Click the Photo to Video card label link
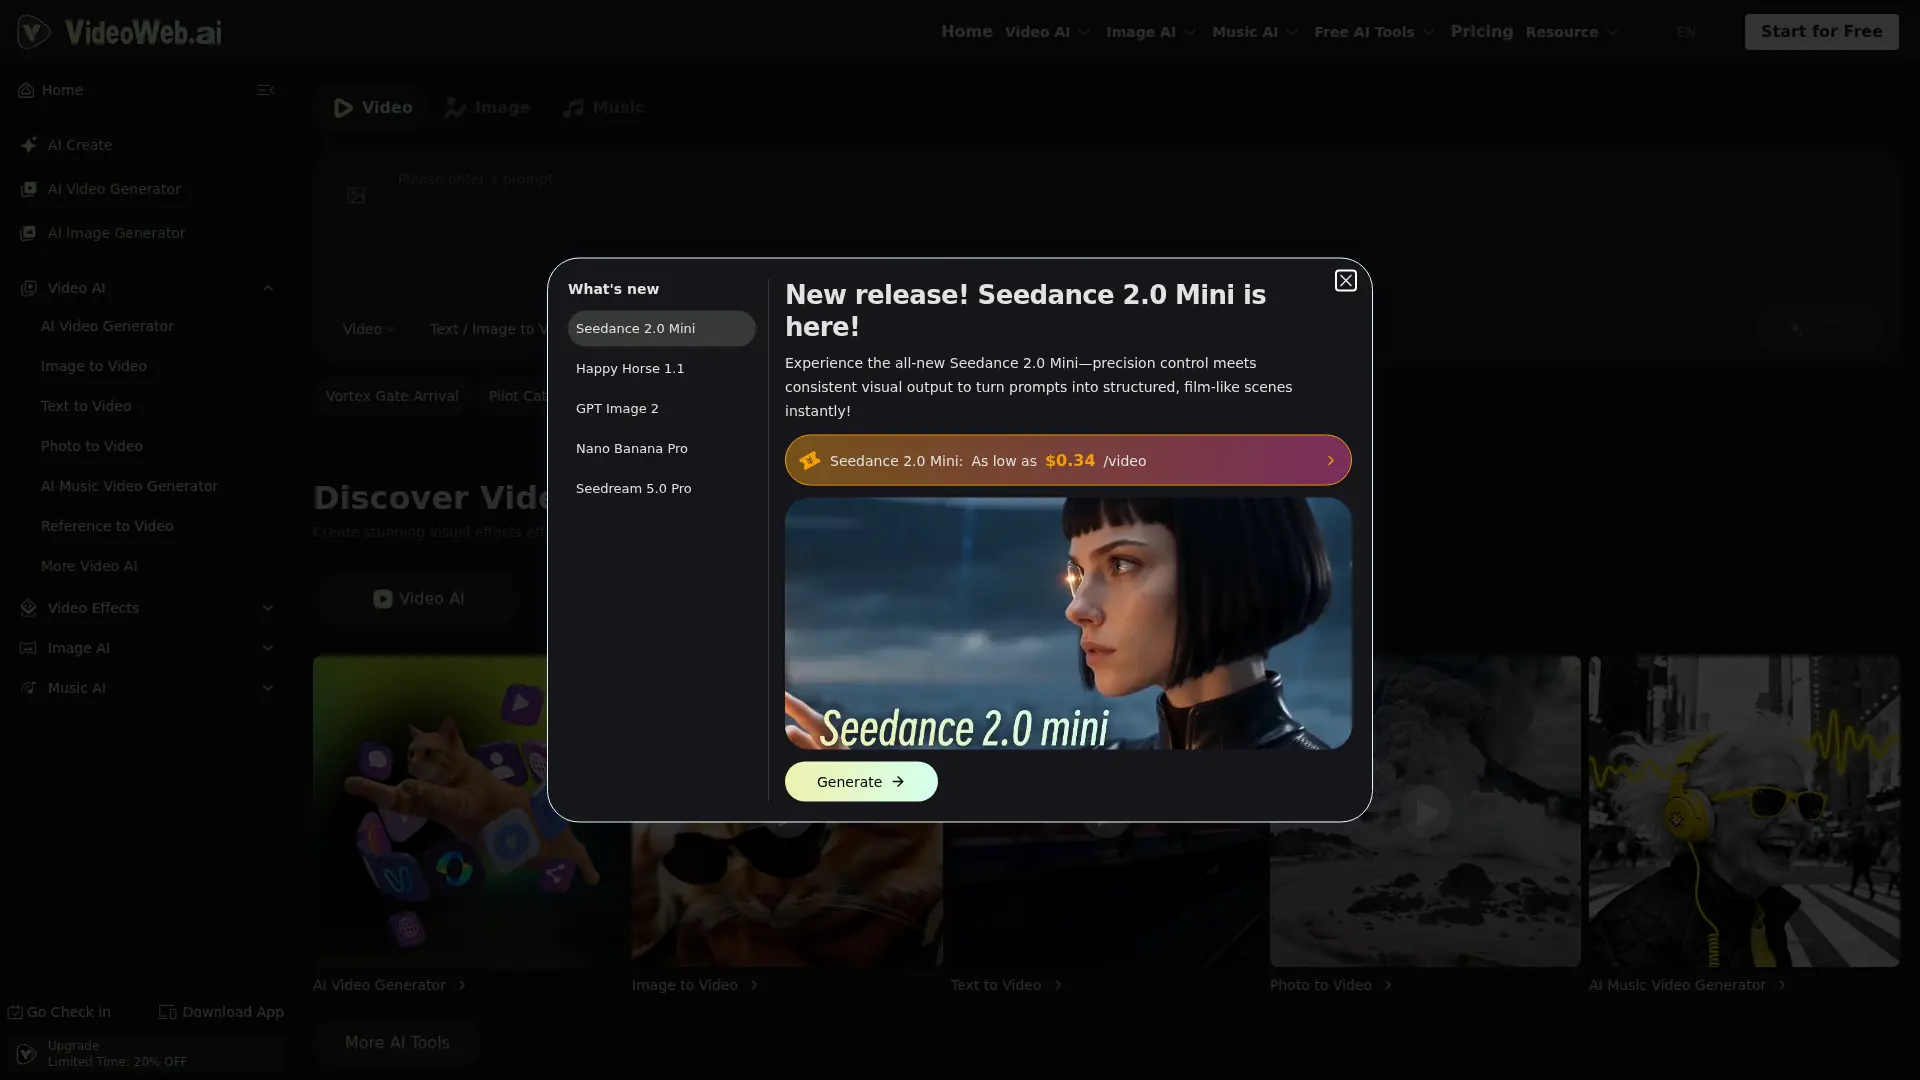 tap(1331, 985)
